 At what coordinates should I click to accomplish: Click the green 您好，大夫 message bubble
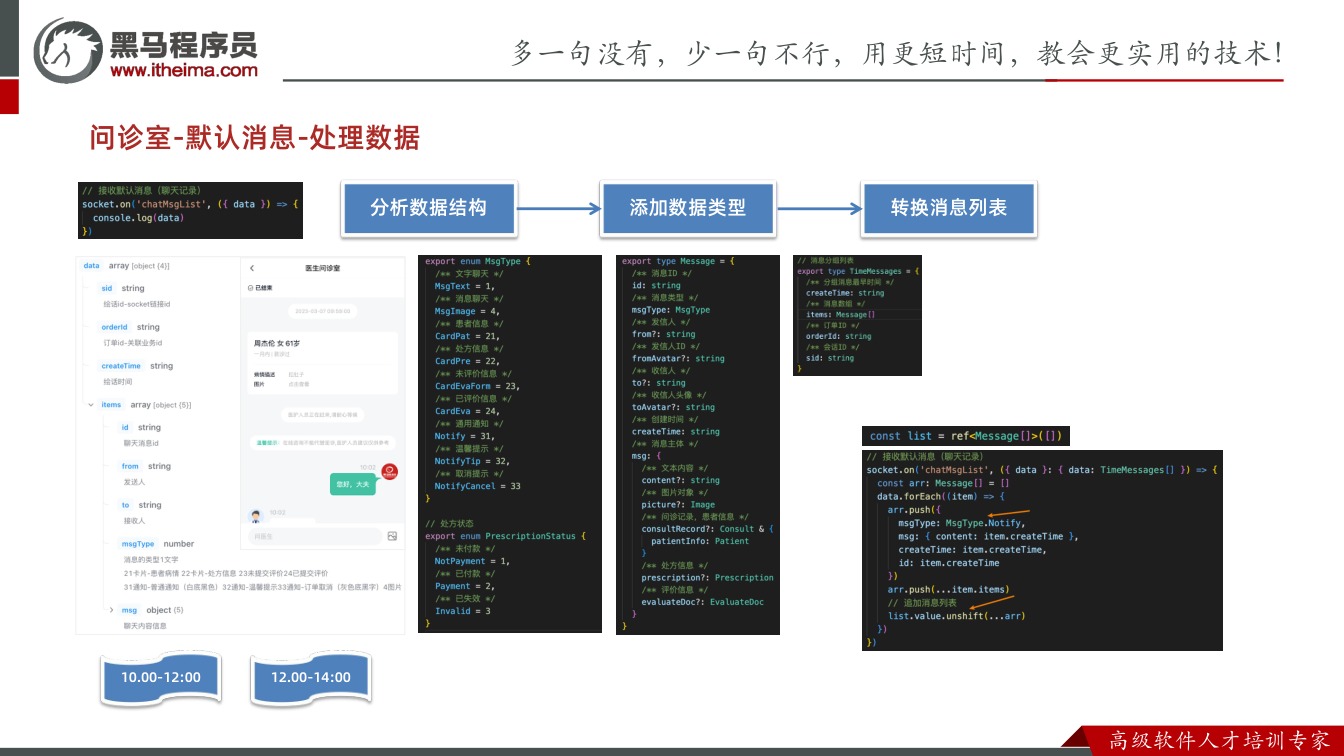pyautogui.click(x=353, y=484)
